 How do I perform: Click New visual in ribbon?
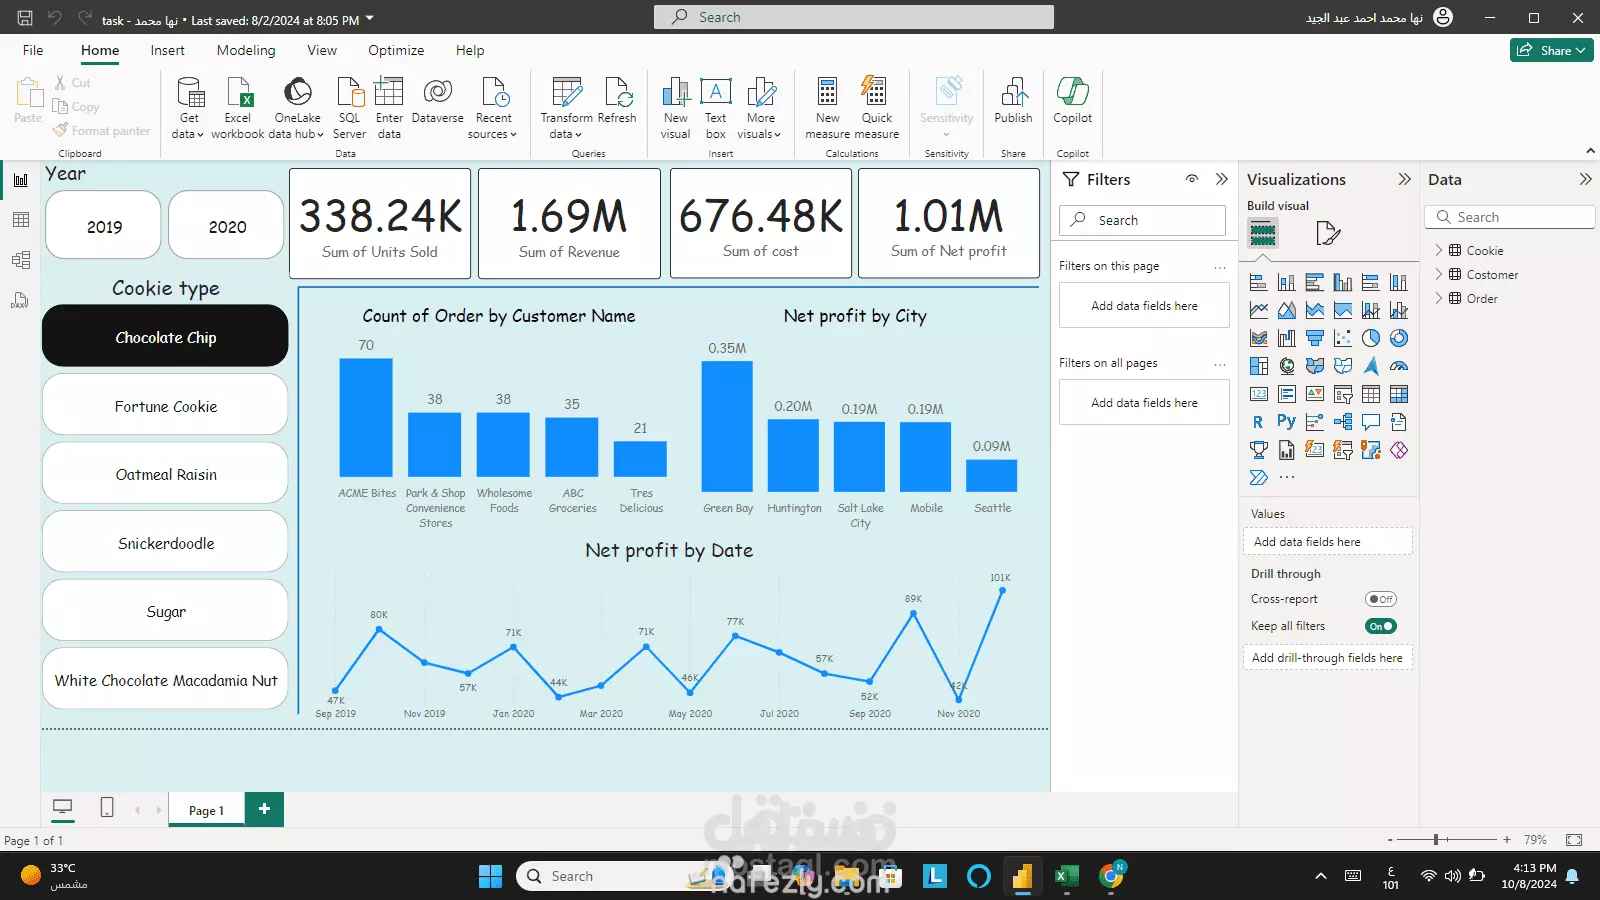[x=676, y=108]
